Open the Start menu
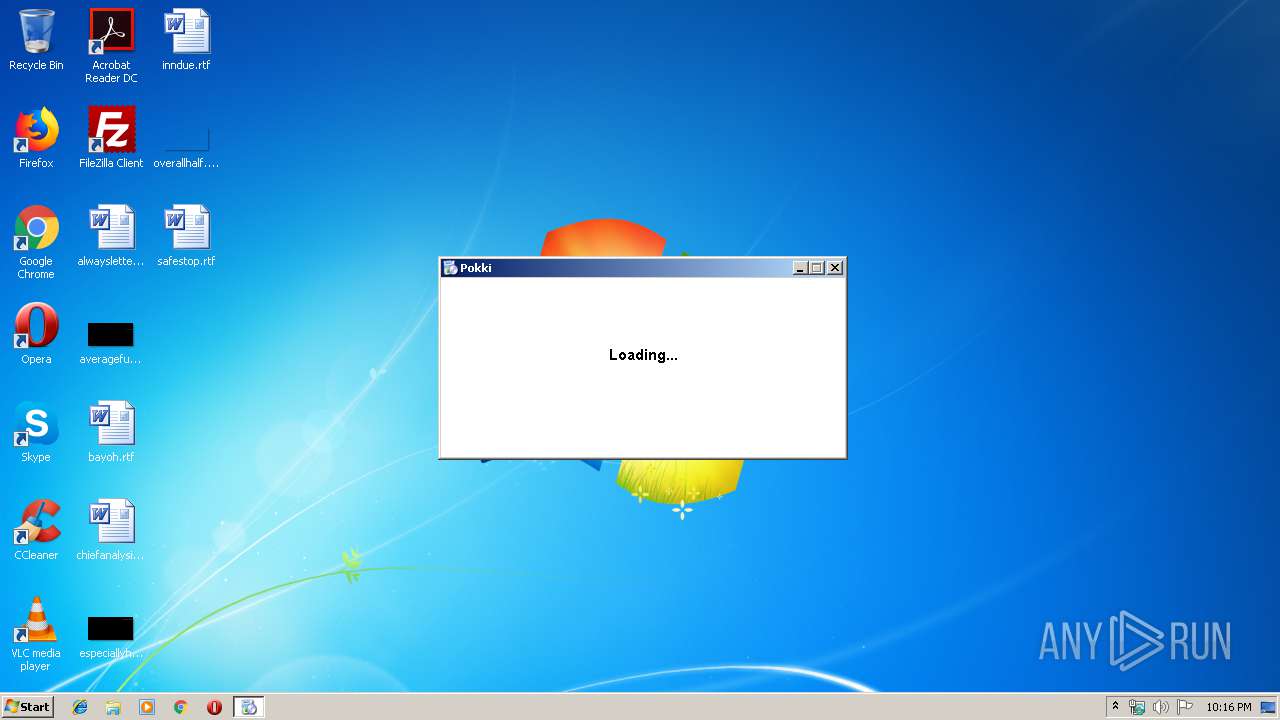This screenshot has width=1280, height=720. [x=28, y=706]
